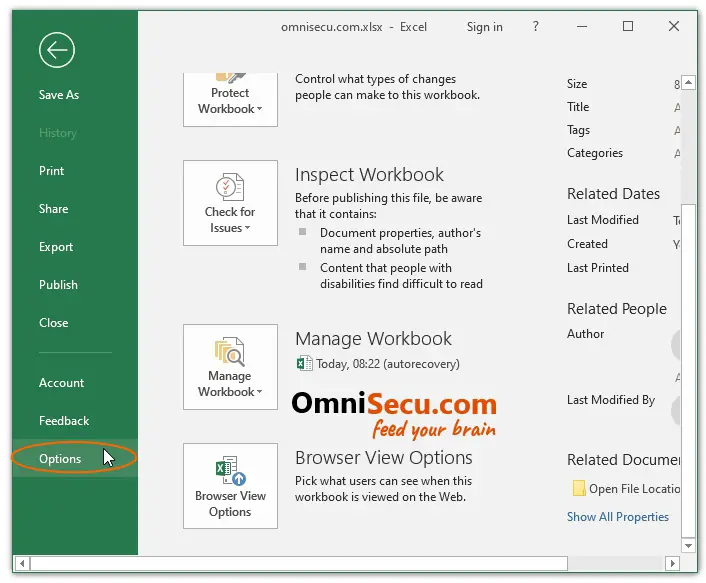Click the Manage Workbook magnifier icon
Viewport: 706px width, 583px height.
click(230, 352)
